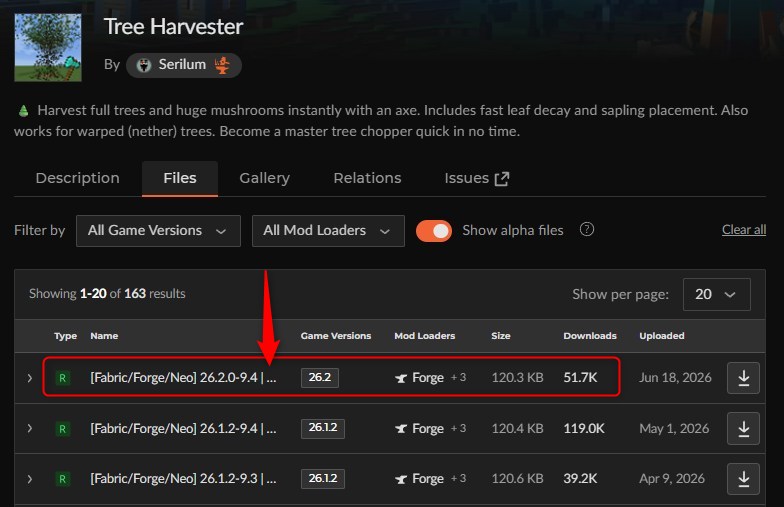Toggle Show alpha files switch
The height and width of the screenshot is (507, 784).
click(x=434, y=230)
